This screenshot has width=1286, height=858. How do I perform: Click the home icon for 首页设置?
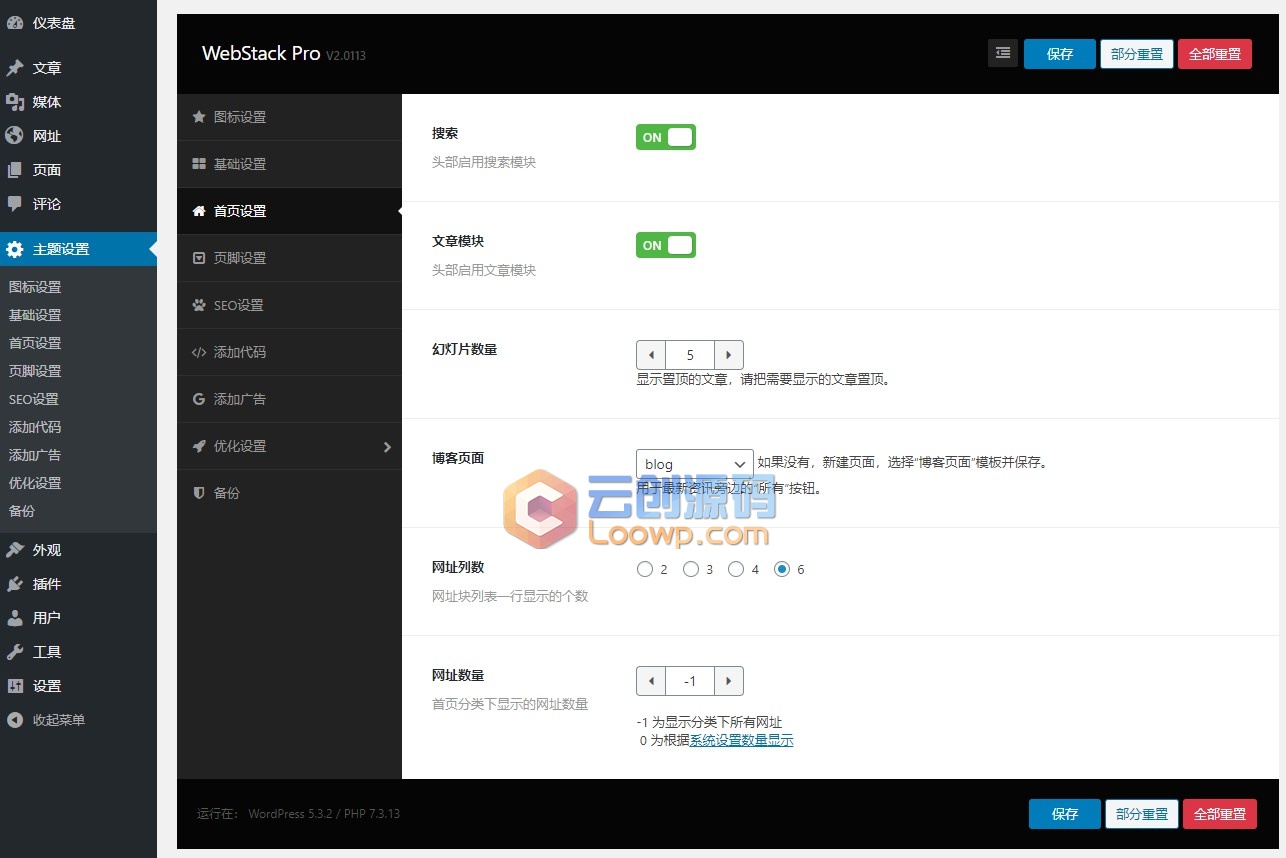199,211
